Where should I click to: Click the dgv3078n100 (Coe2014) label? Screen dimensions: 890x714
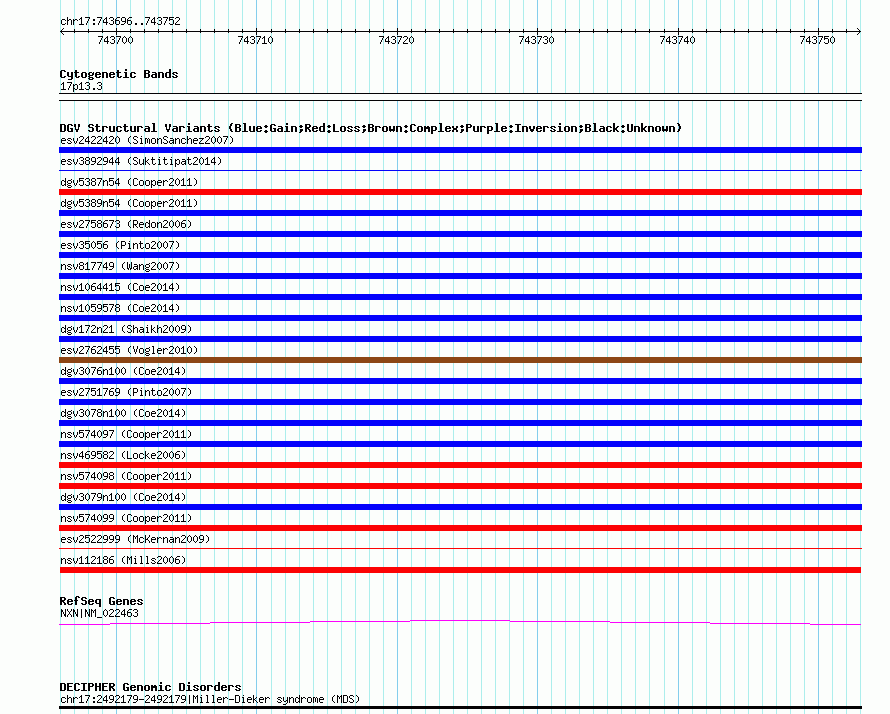click(x=123, y=413)
